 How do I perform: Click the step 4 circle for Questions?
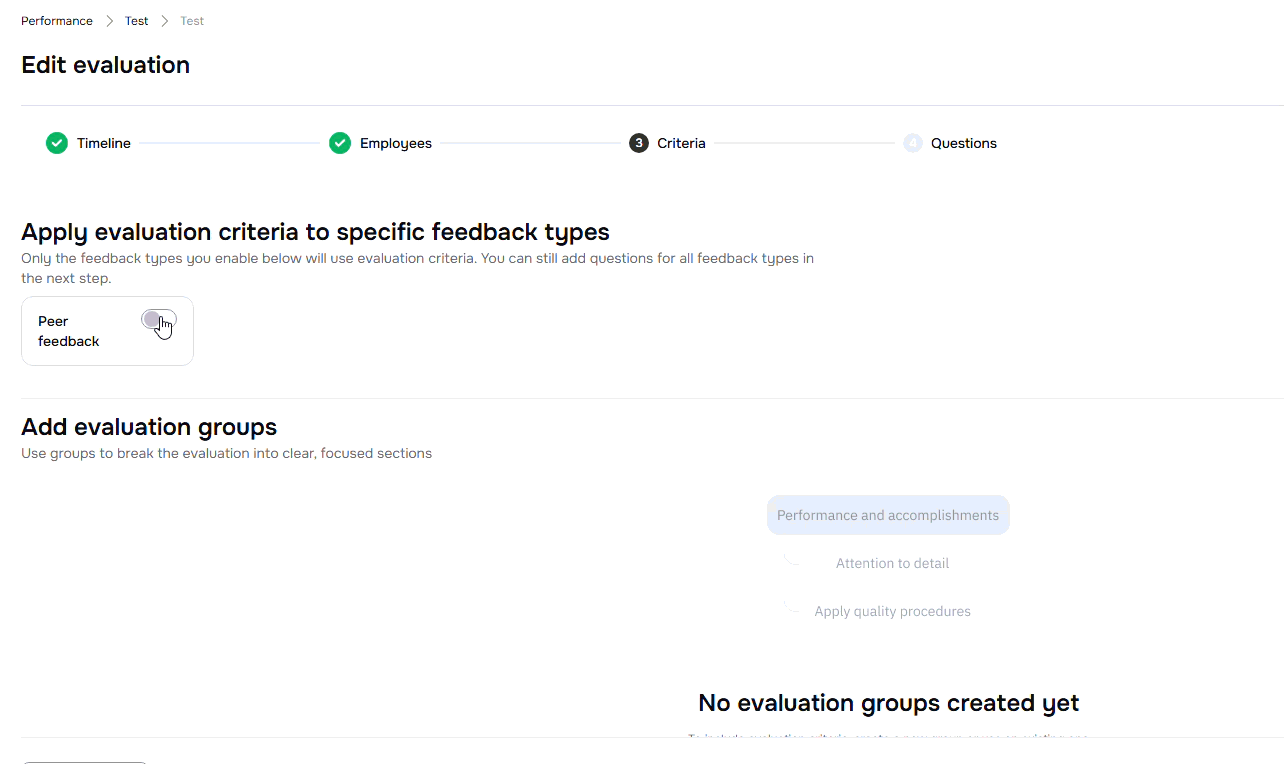(913, 143)
